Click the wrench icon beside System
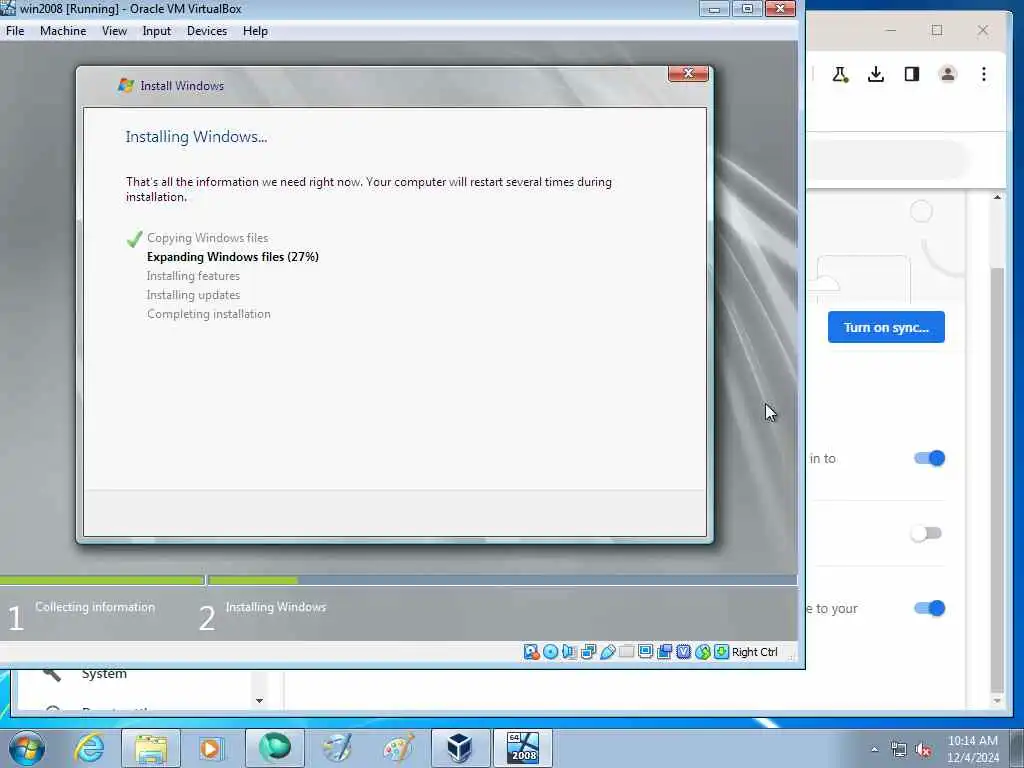Viewport: 1024px width, 768px height. (52, 673)
